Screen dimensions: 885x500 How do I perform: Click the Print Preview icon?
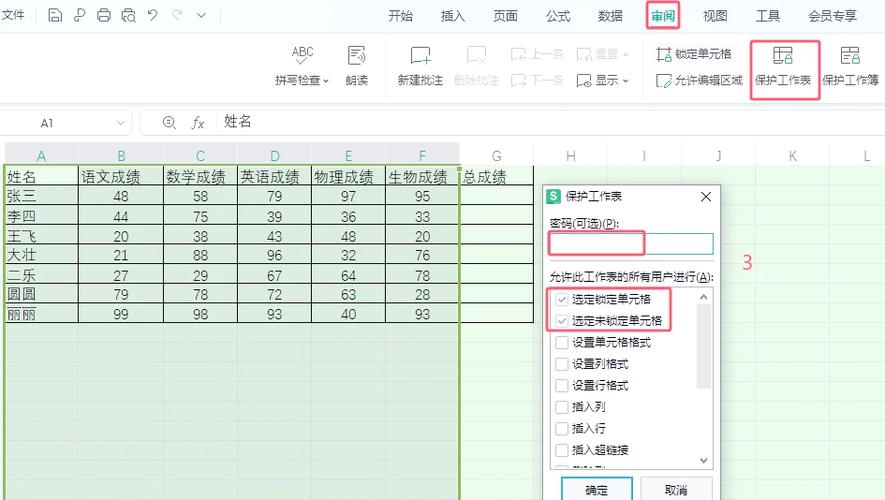click(x=129, y=15)
